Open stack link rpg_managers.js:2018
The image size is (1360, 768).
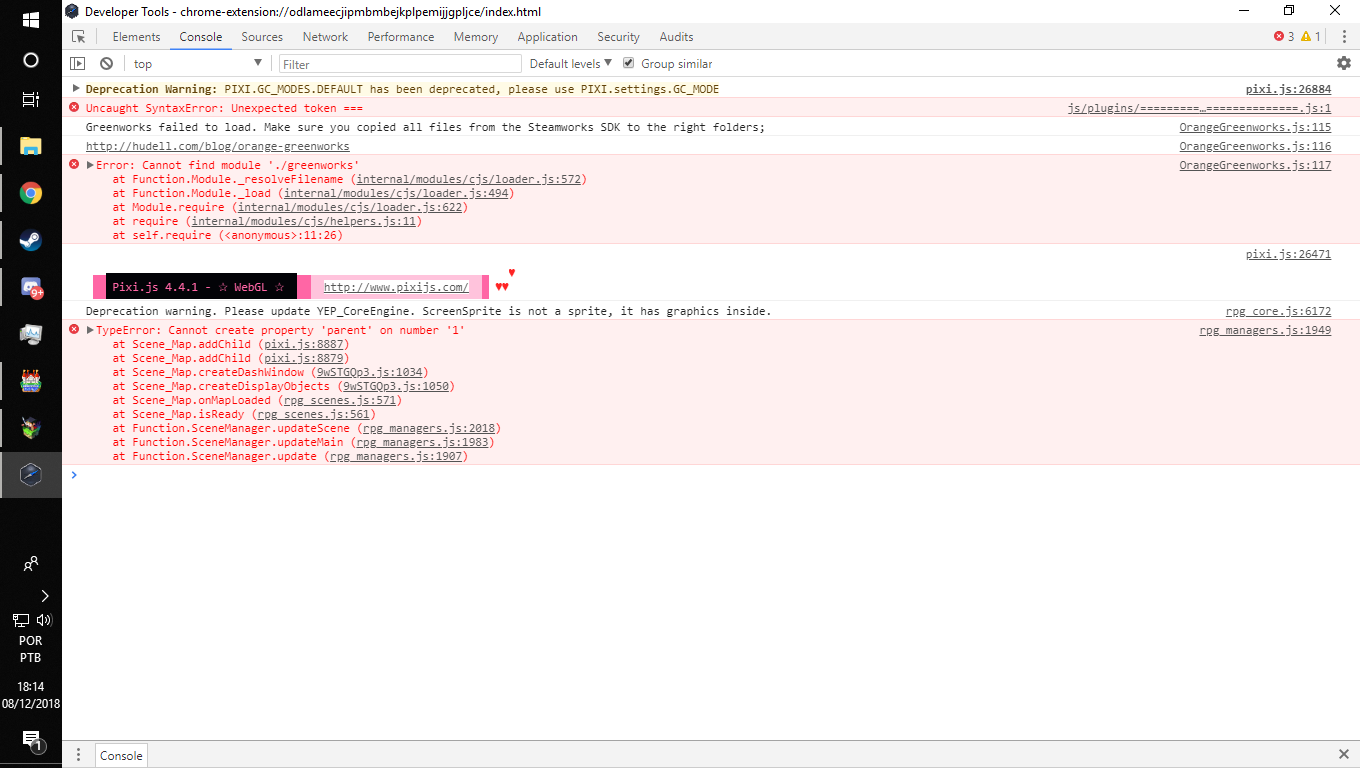click(429, 428)
